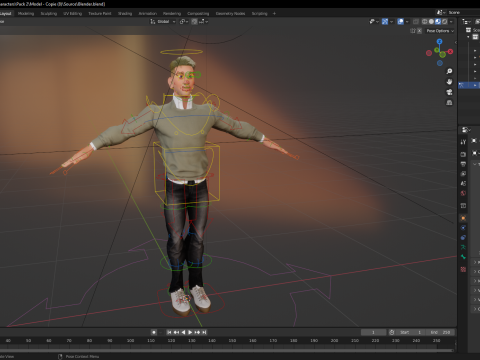Open the Global transform orientation dropdown
480x360 pixels.
163,21
